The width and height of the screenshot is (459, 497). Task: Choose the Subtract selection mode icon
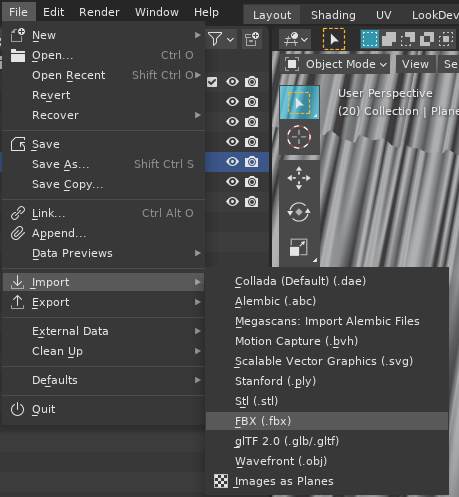click(x=408, y=39)
